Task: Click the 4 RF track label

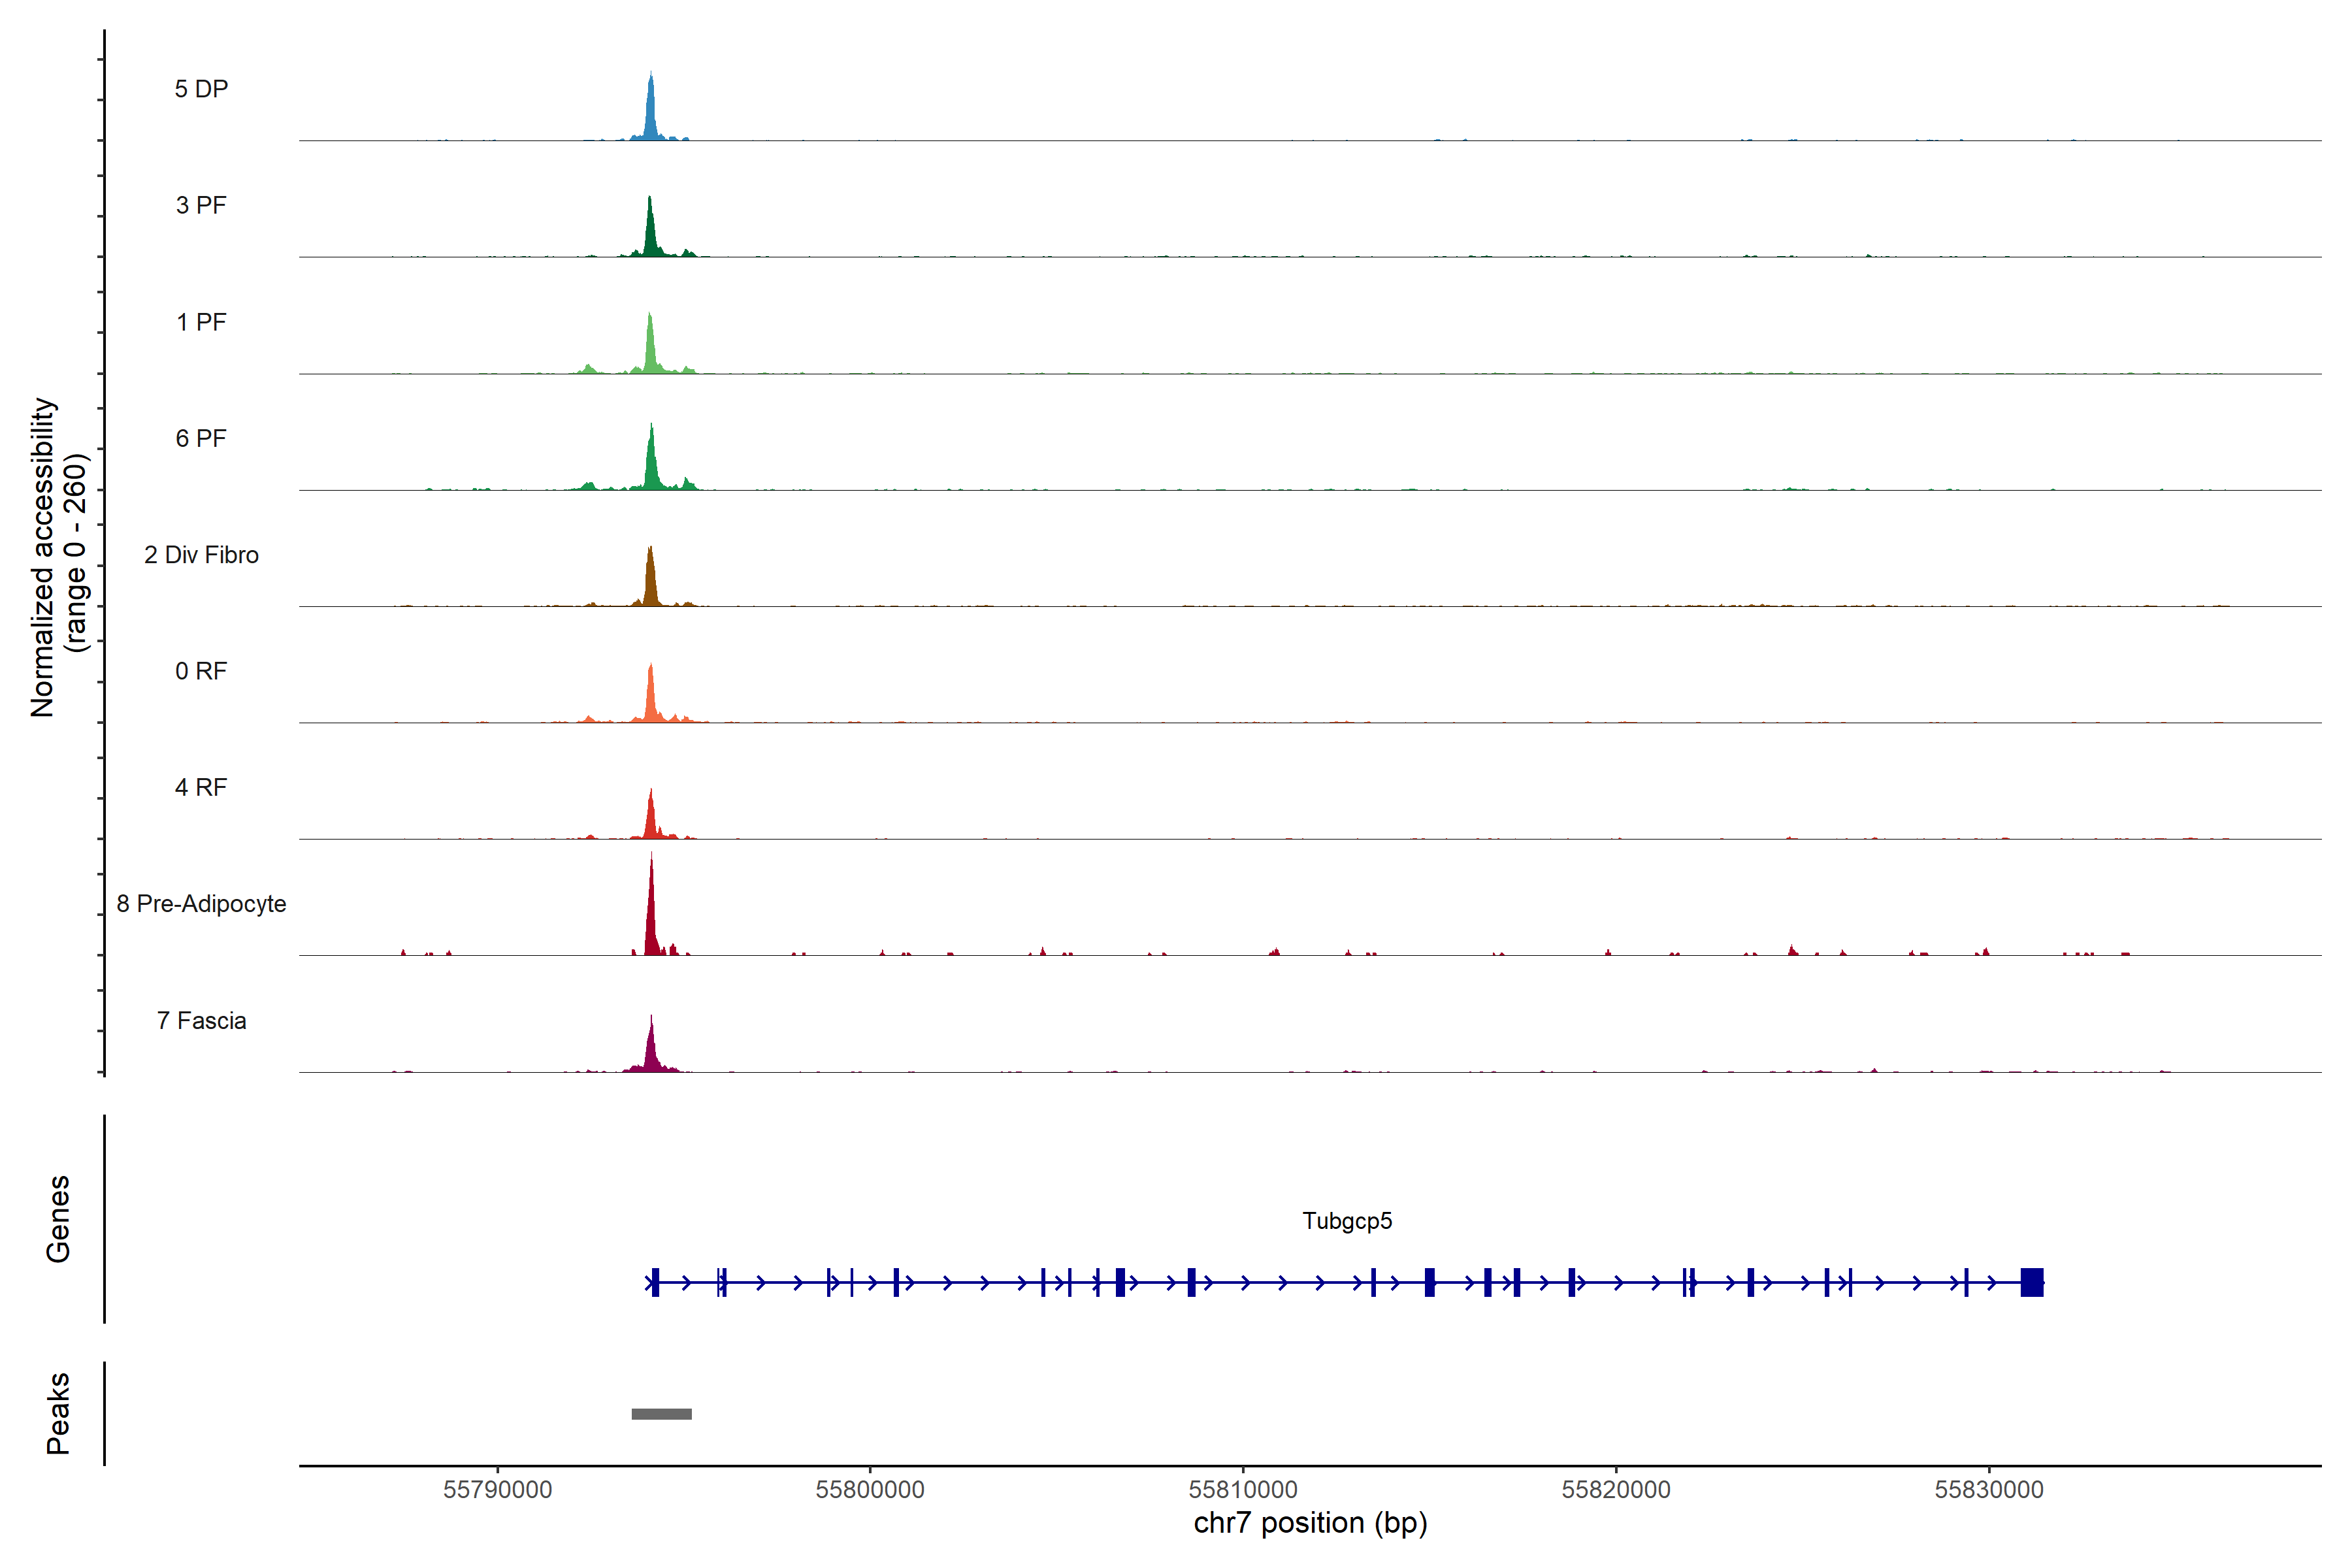Action: point(201,787)
